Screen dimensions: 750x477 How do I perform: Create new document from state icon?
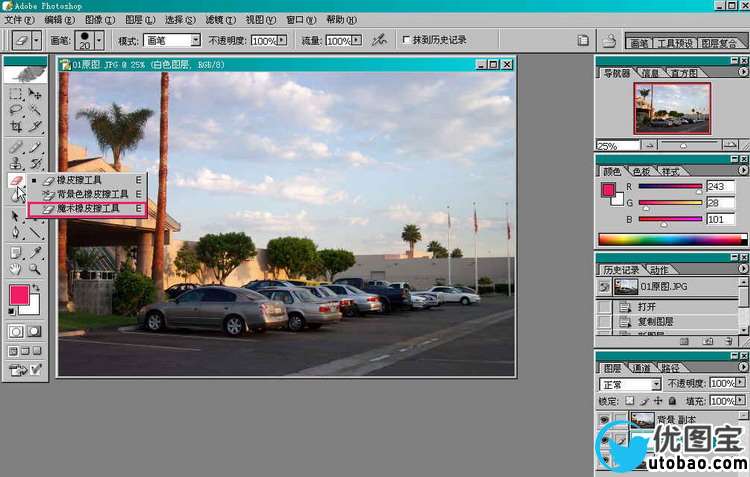tap(684, 341)
